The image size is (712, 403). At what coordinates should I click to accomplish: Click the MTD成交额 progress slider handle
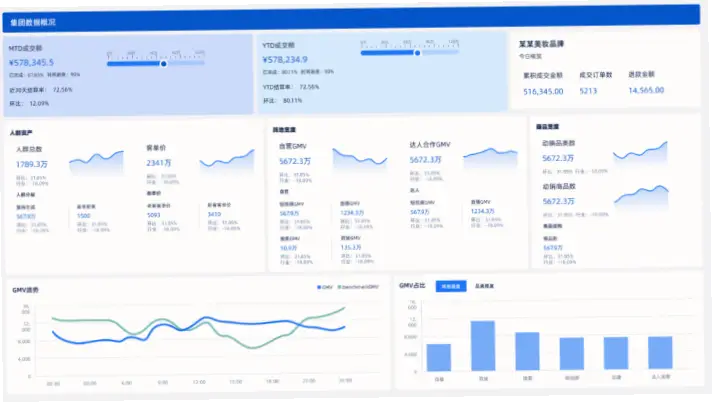point(163,64)
